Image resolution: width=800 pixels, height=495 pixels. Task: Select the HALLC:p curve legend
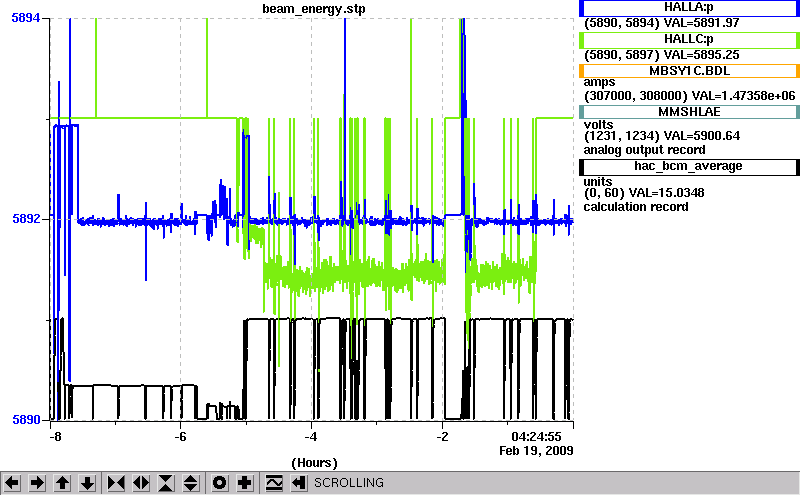point(689,39)
